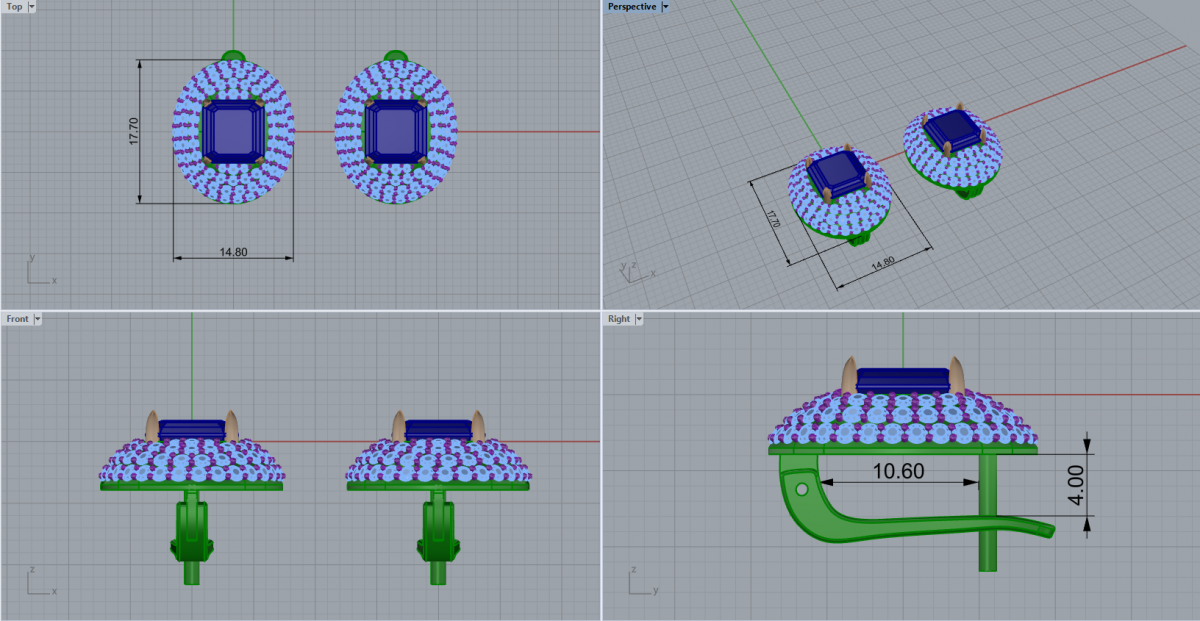The width and height of the screenshot is (1200, 621).
Task: Click the Perspective viewport title label
Action: (632, 6)
